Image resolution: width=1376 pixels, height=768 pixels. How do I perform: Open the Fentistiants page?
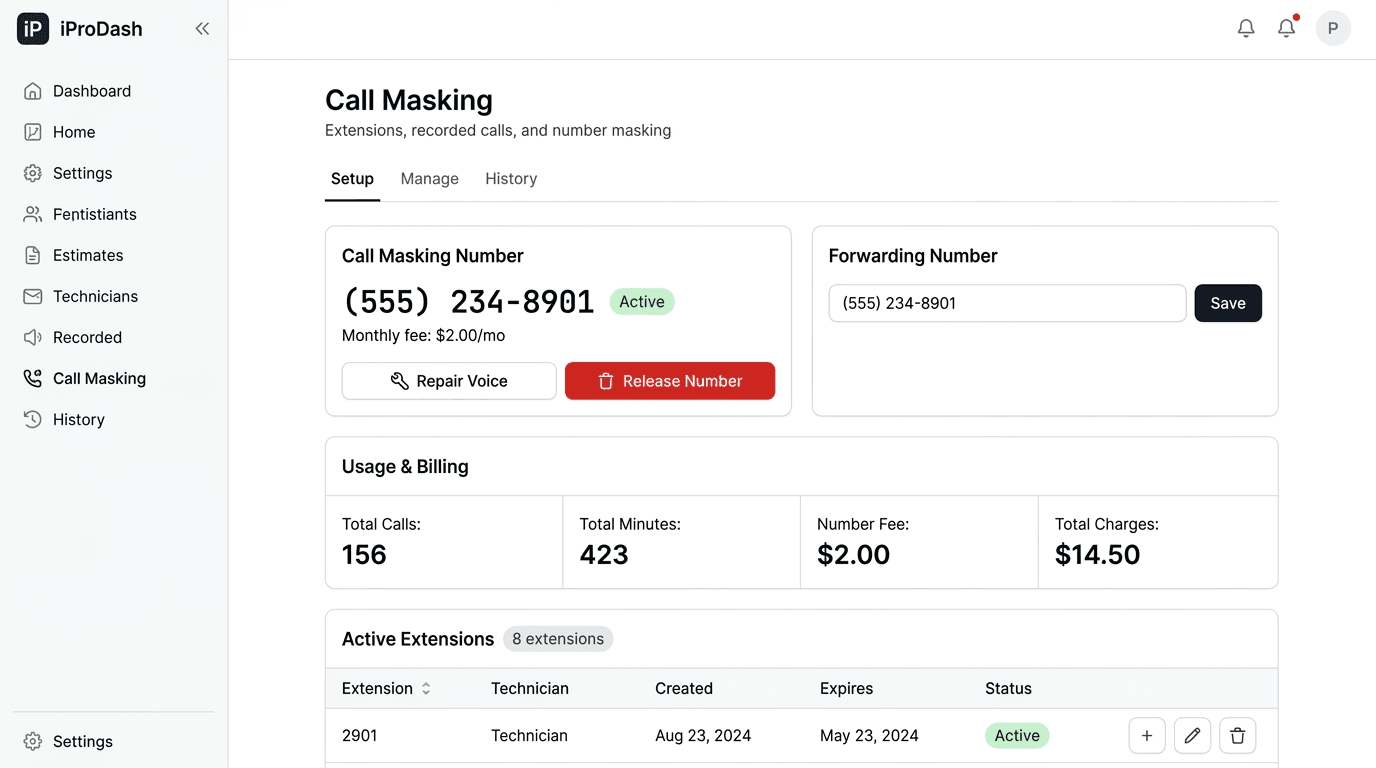point(95,214)
